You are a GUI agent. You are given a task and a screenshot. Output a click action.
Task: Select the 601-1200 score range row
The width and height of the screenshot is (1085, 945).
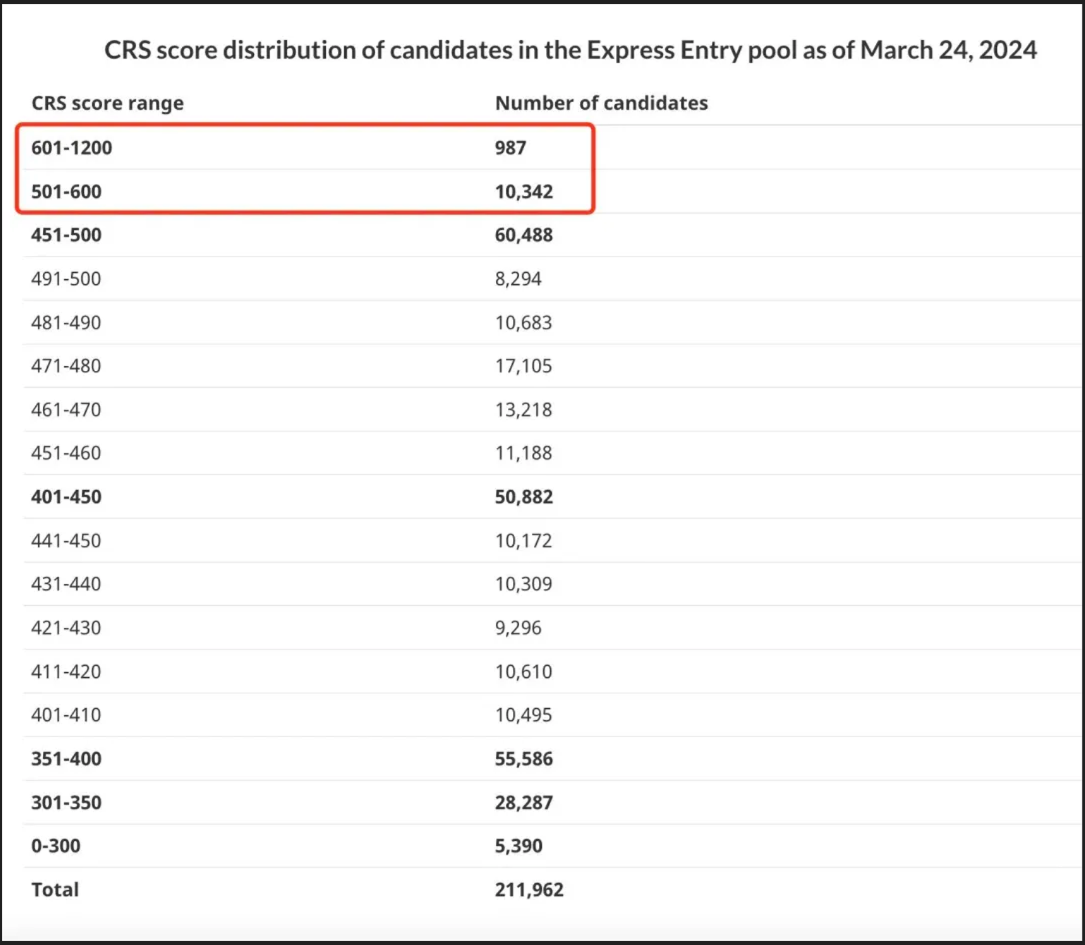[72, 148]
